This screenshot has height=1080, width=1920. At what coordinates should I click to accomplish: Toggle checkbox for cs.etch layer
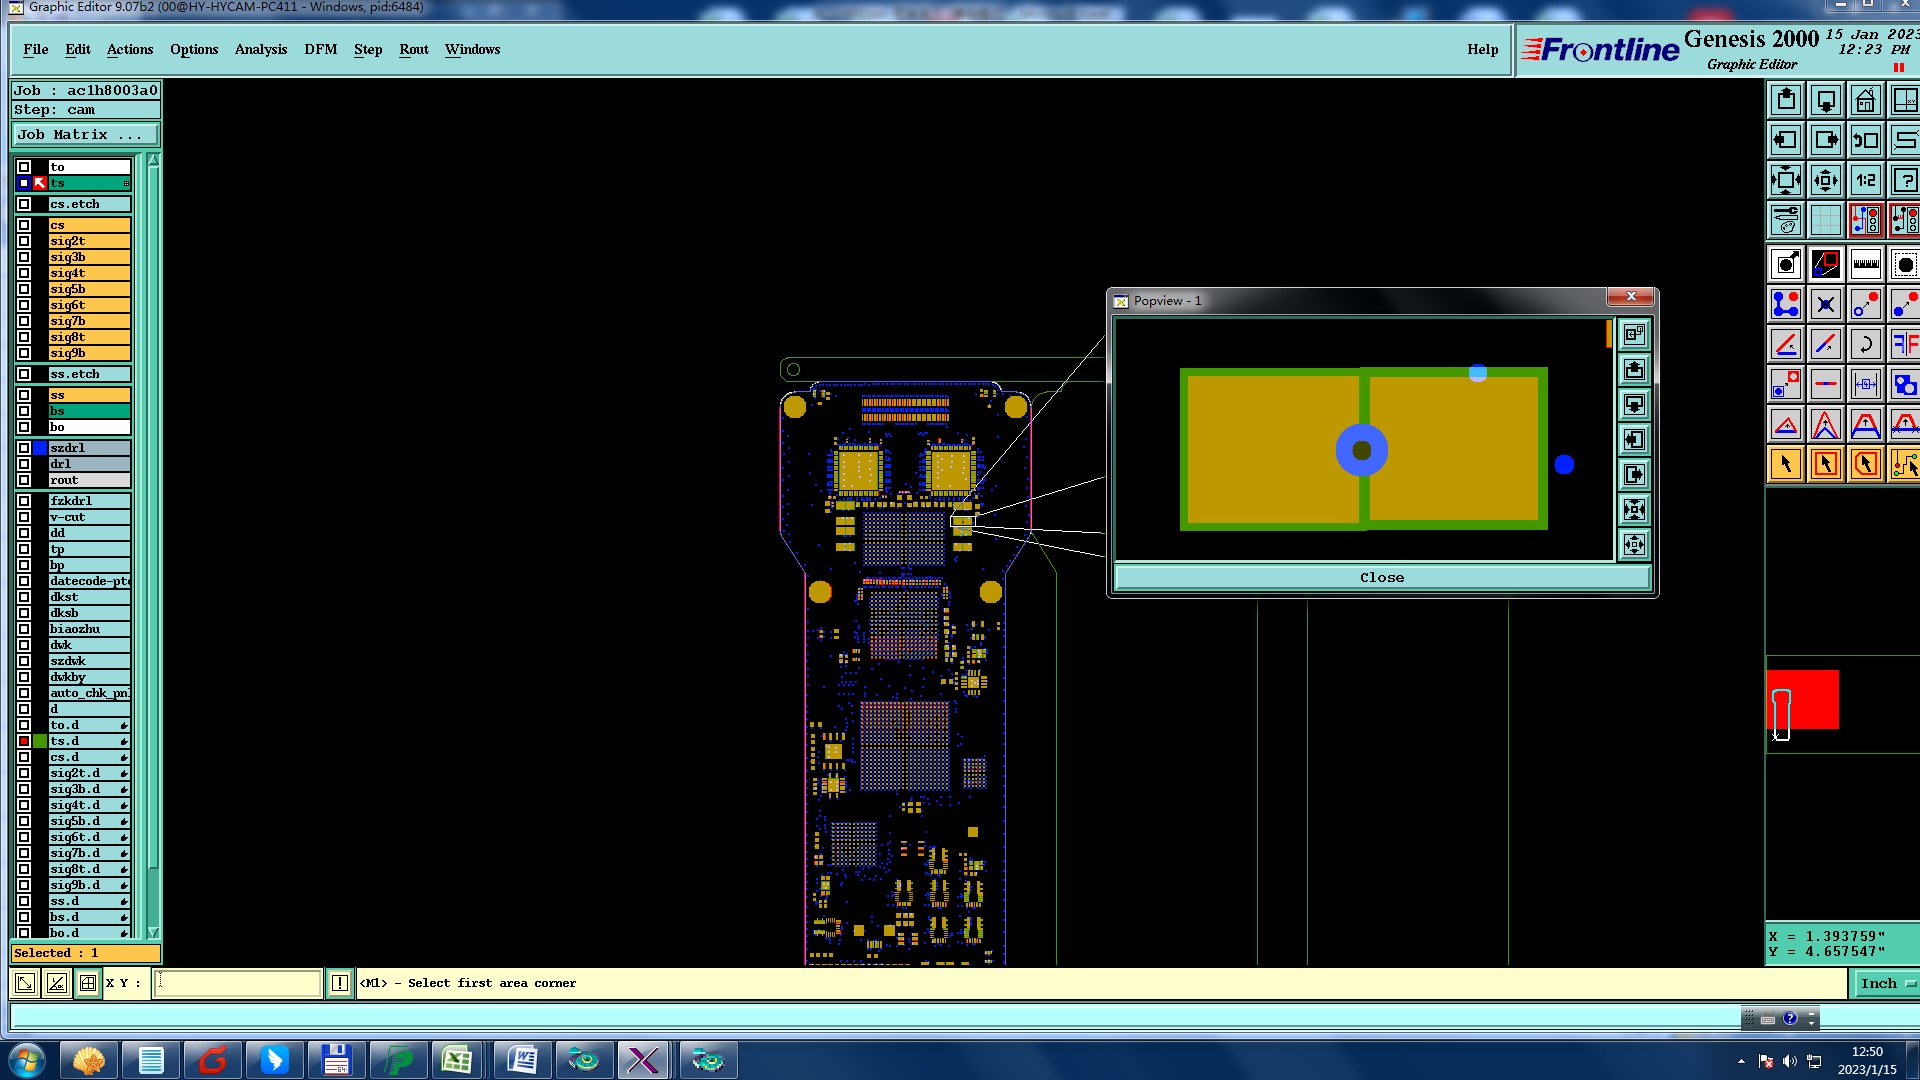pos(24,204)
